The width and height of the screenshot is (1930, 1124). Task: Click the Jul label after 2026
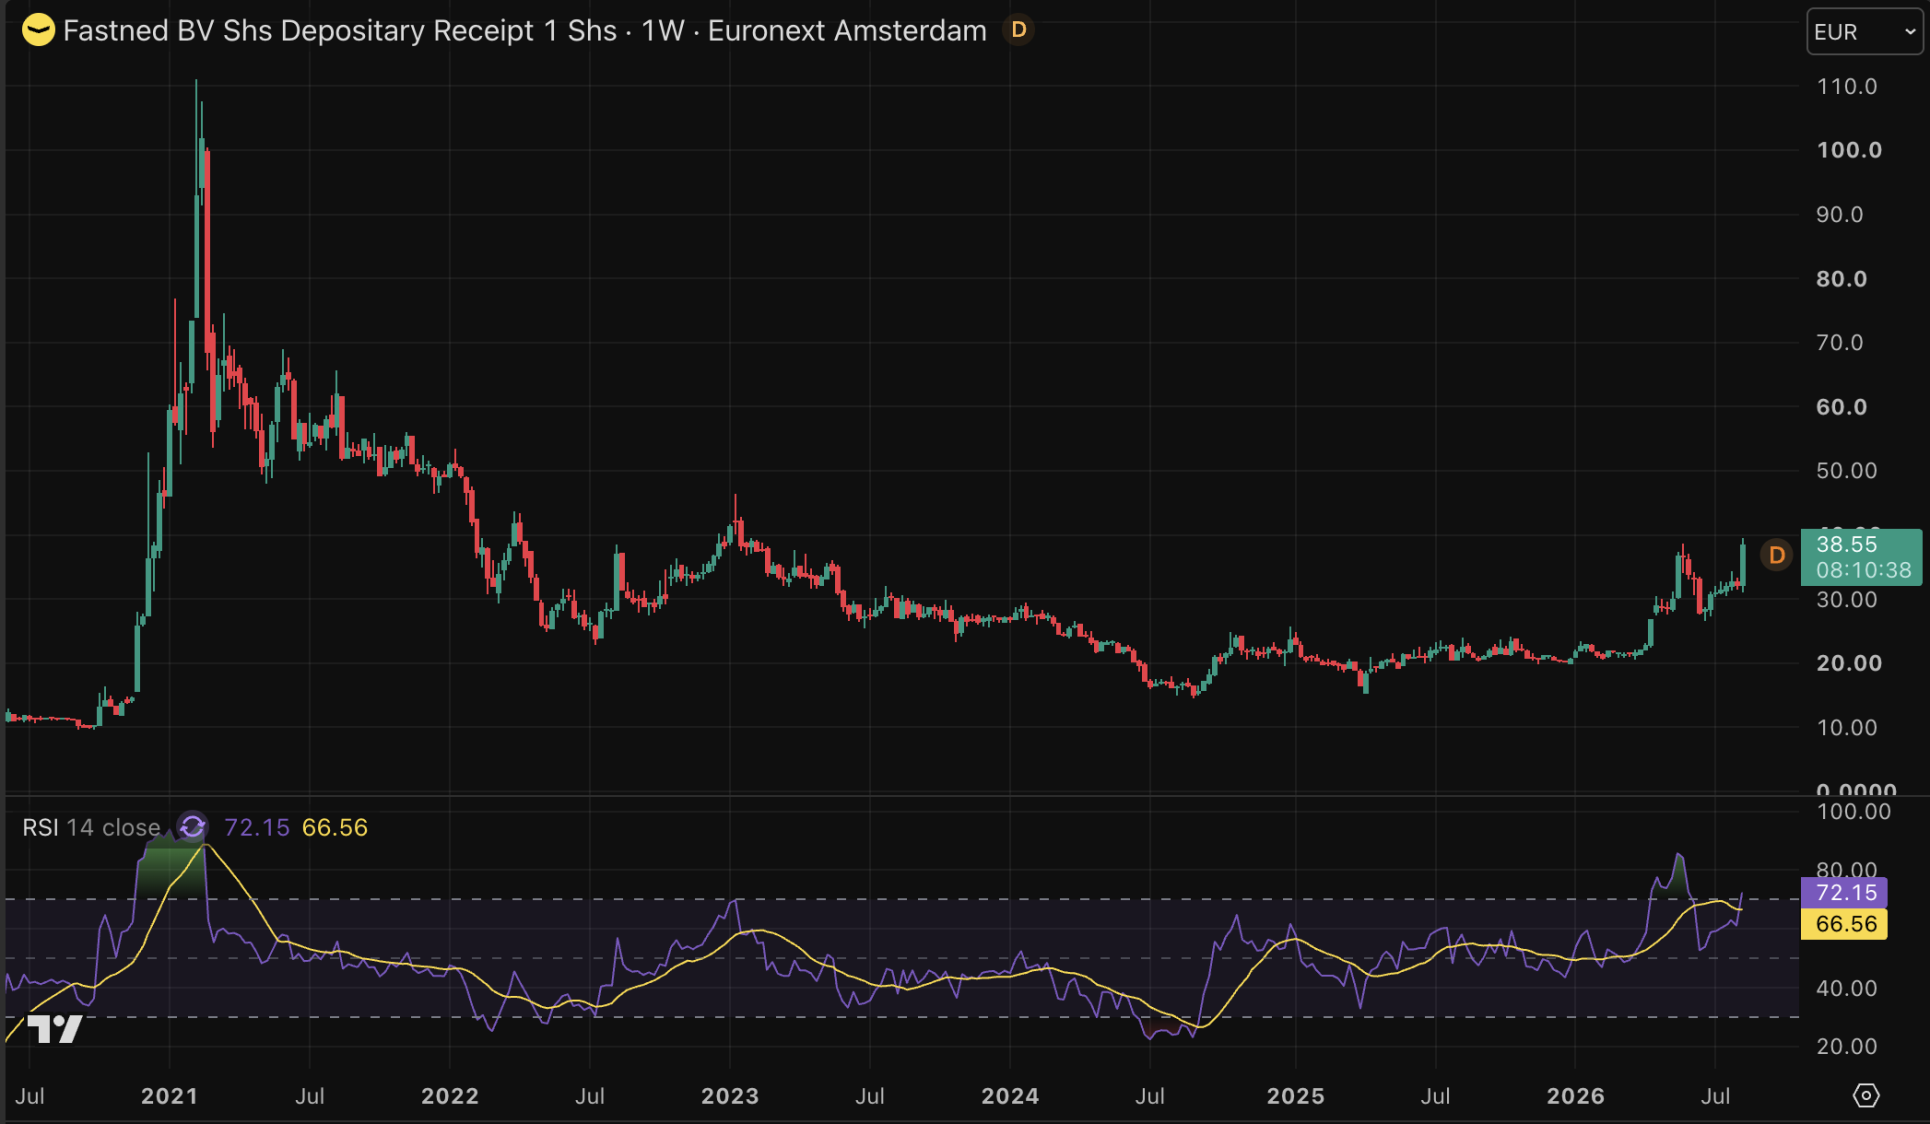tap(1716, 1096)
